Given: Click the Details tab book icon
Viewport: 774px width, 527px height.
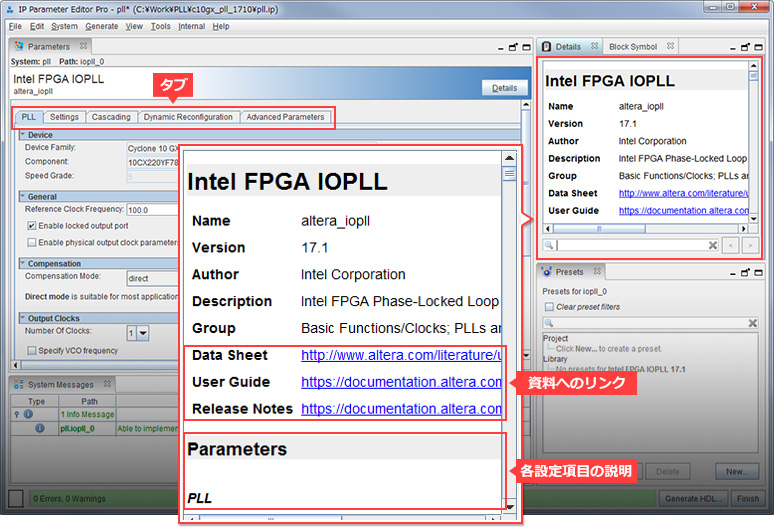Looking at the screenshot, I should click(x=546, y=46).
